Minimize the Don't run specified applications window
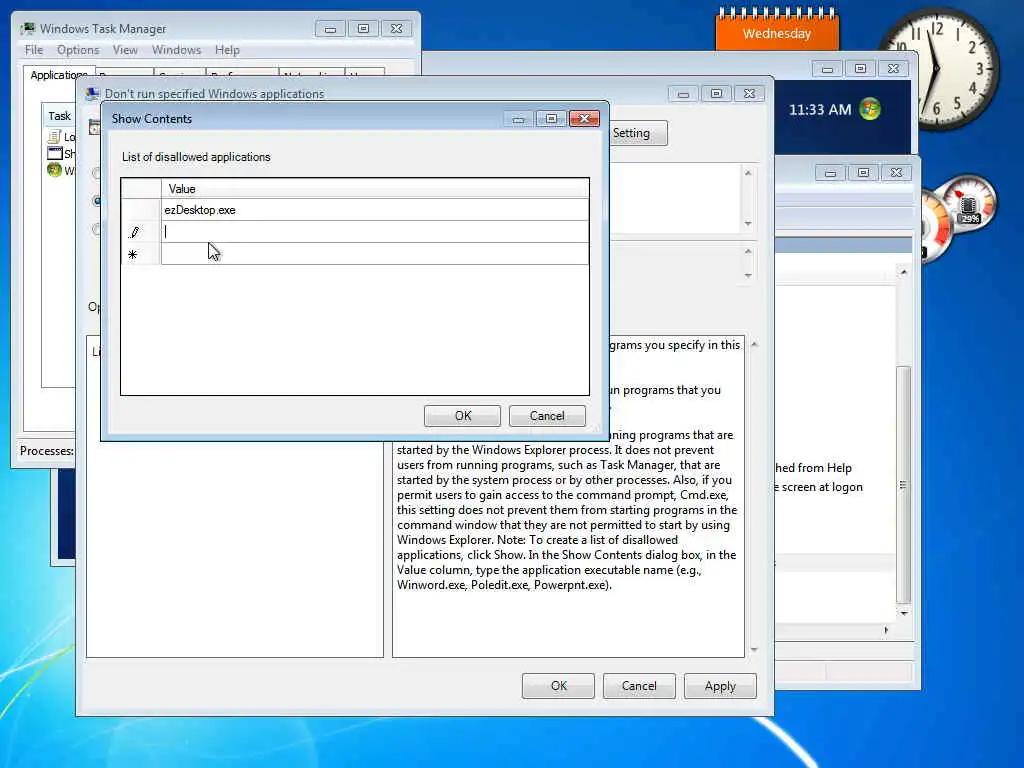The width and height of the screenshot is (1024, 768). pos(683,94)
